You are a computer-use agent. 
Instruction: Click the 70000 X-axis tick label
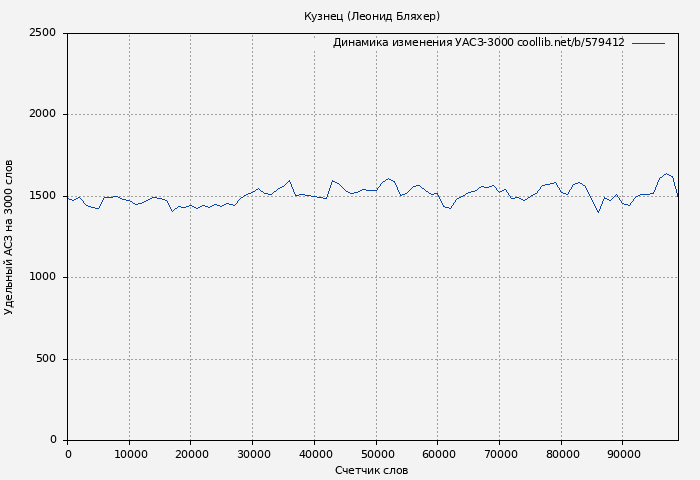point(499,454)
